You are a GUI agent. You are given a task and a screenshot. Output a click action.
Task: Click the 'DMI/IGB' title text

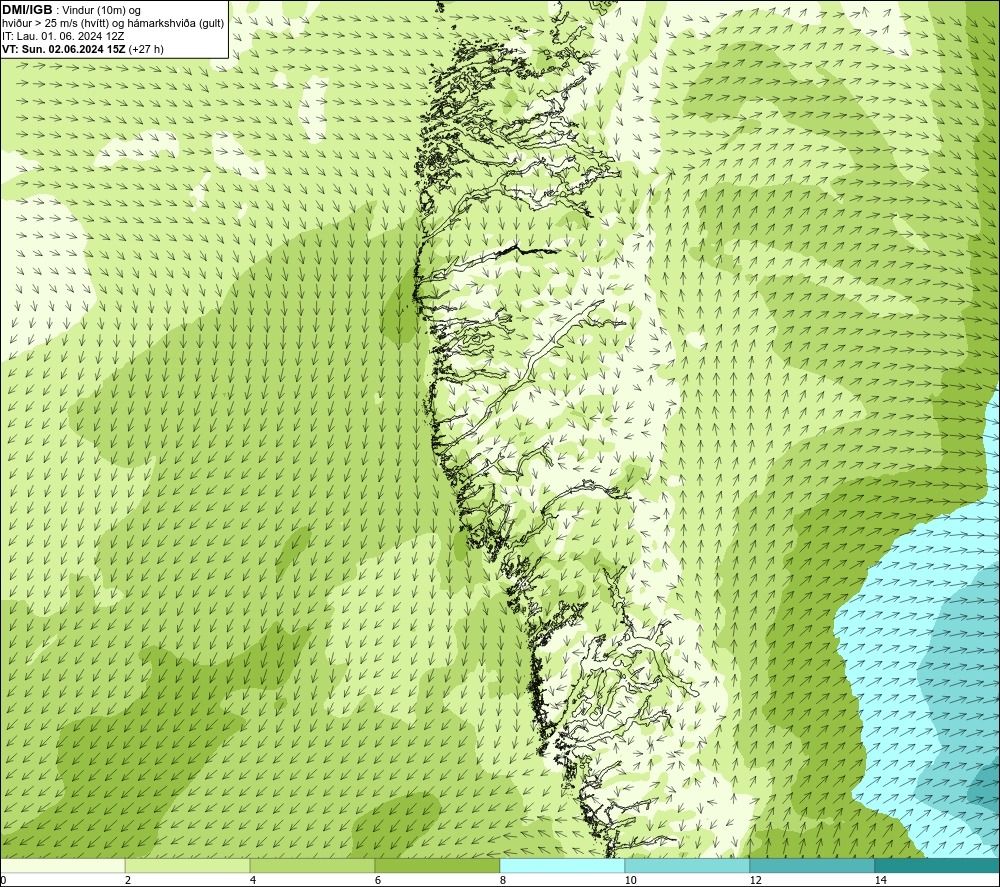(x=27, y=10)
